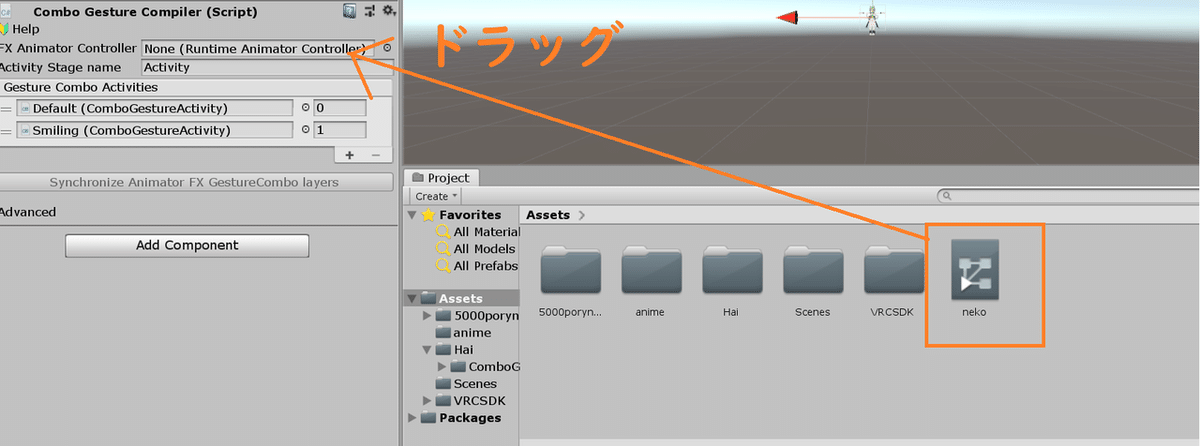Click the Smiling ComboGestureActivity object field

[x=155, y=130]
